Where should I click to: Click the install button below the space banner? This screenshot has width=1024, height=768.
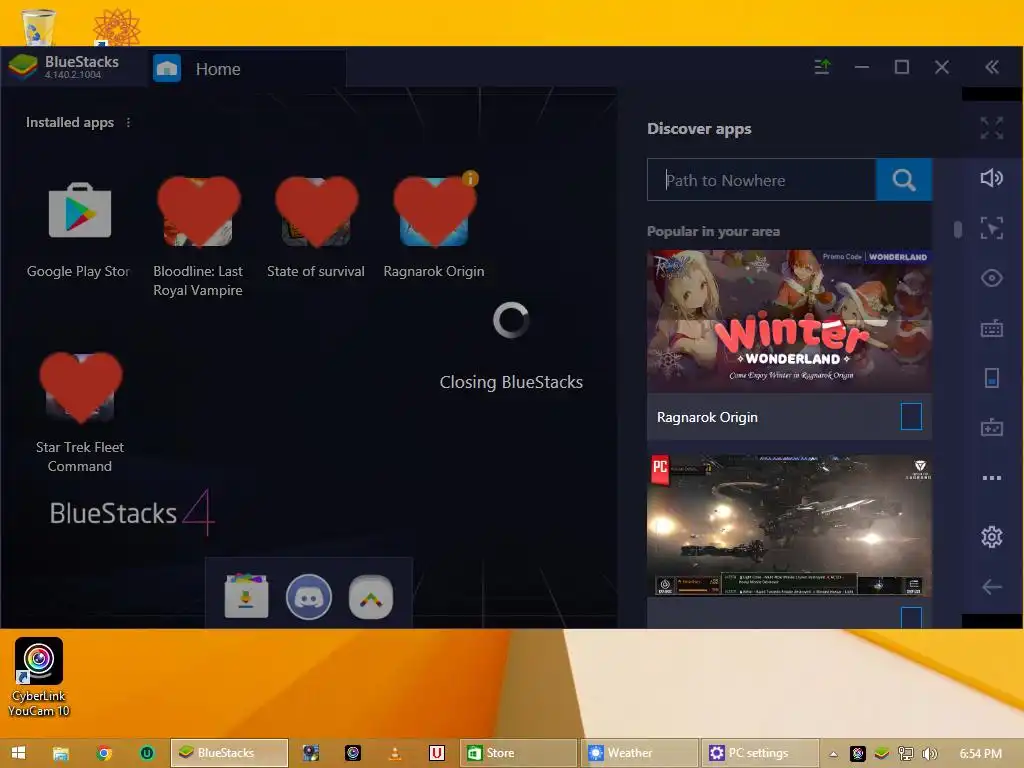pyautogui.click(x=911, y=618)
